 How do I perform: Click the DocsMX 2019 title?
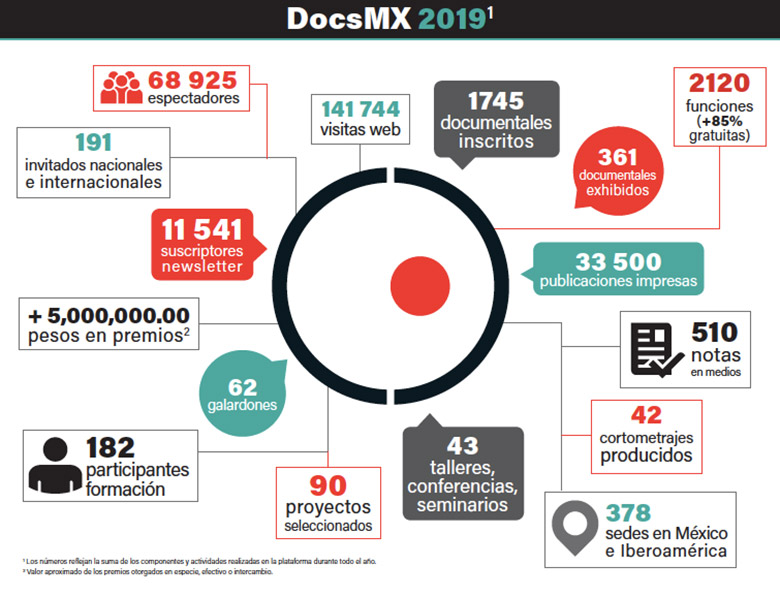click(x=390, y=19)
